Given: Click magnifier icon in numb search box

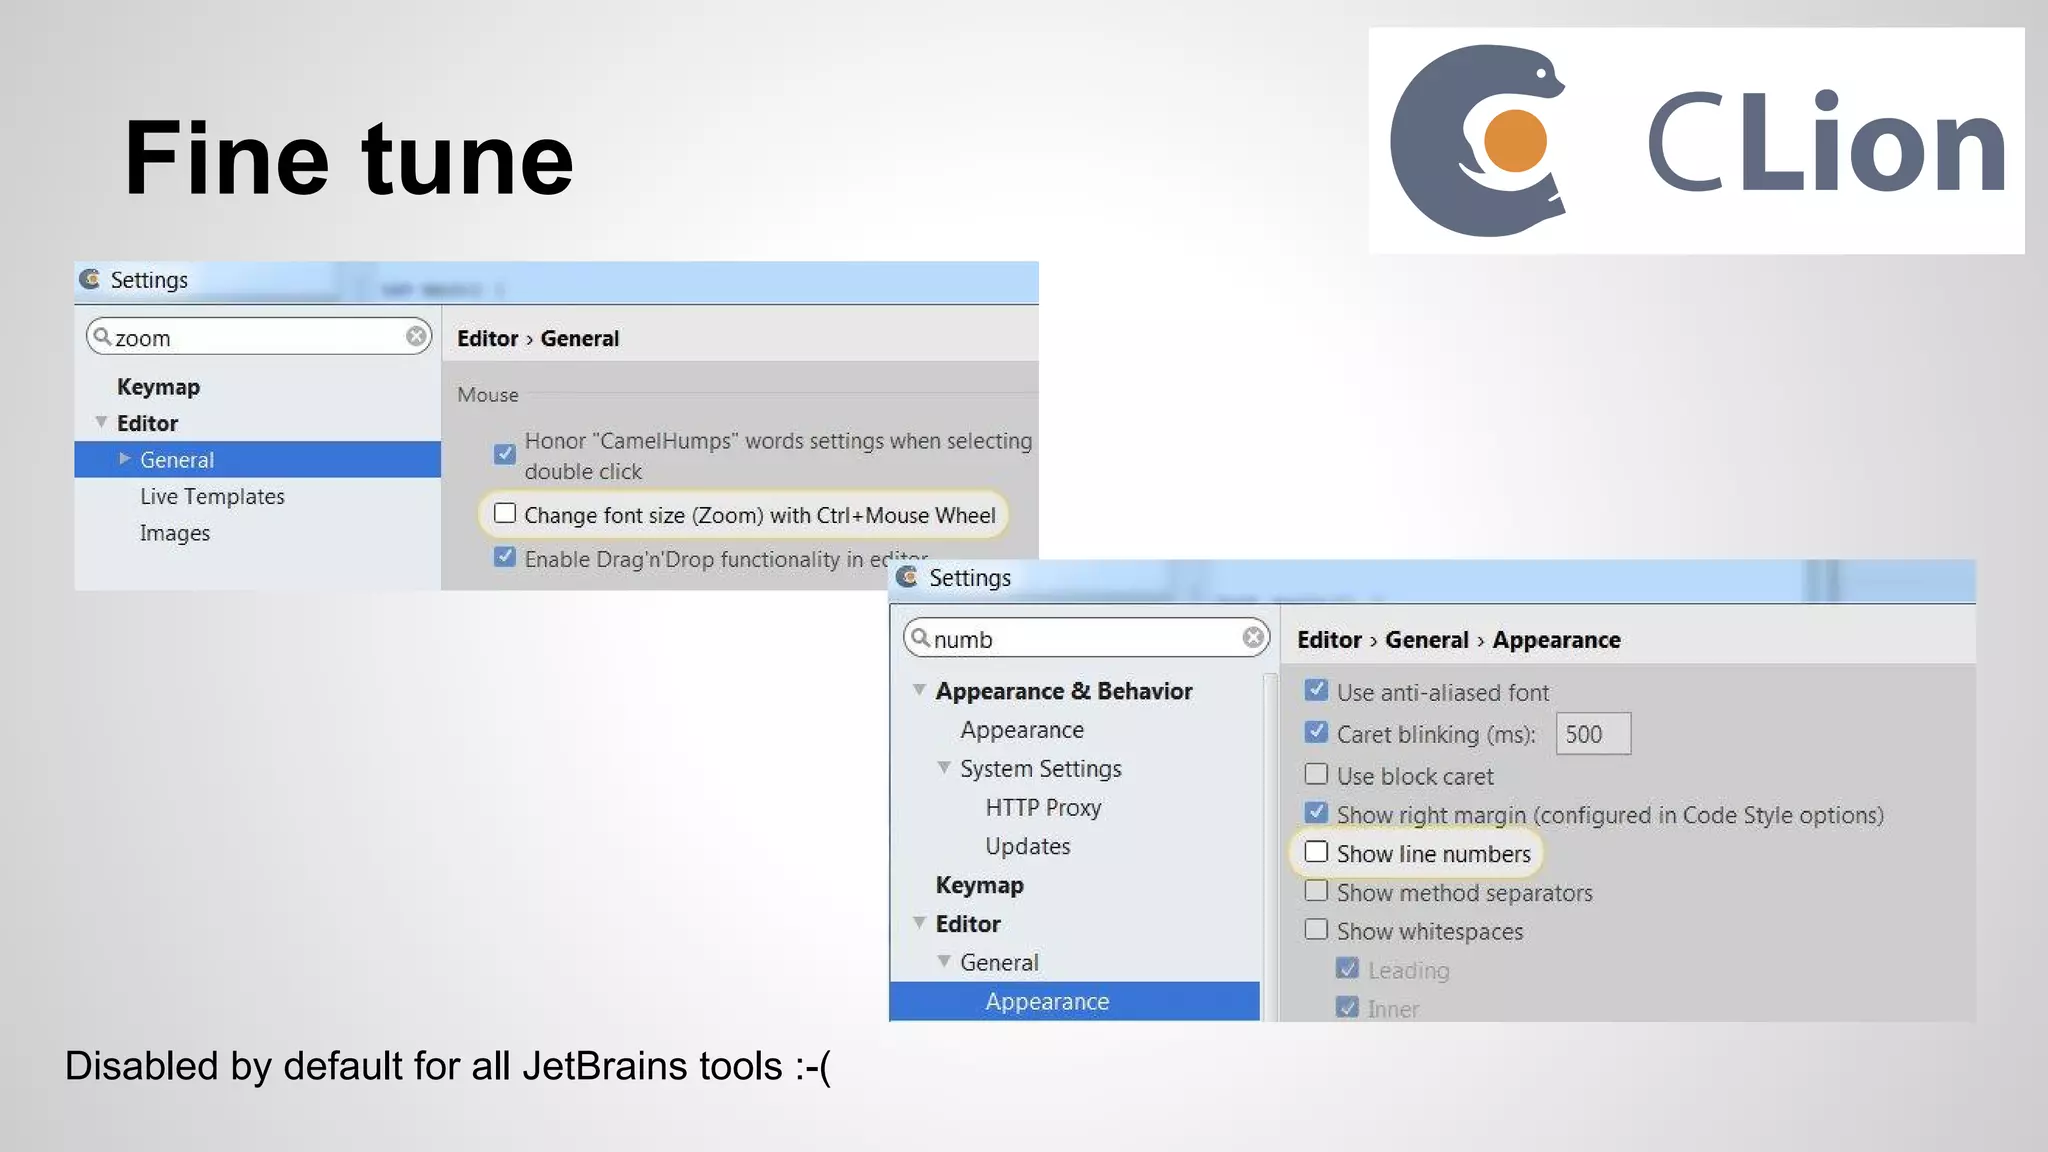Looking at the screenshot, I should 921,638.
